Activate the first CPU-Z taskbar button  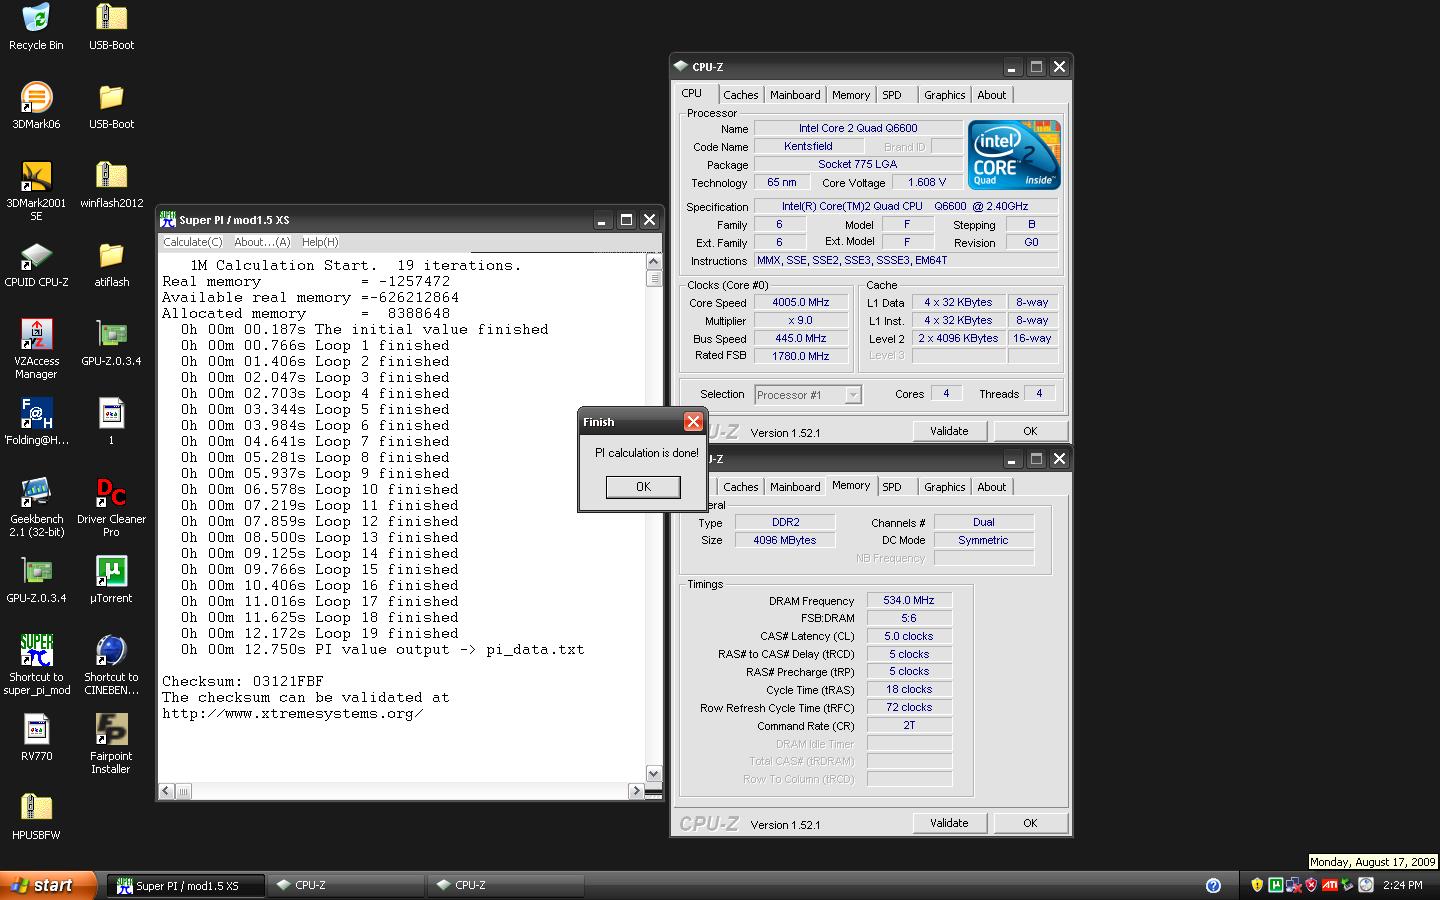pos(346,885)
